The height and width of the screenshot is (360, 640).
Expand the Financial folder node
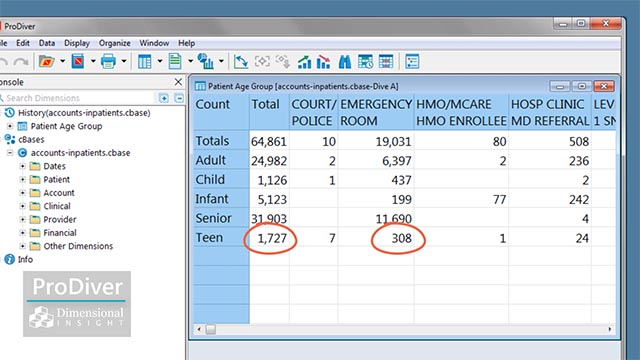pyautogui.click(x=22, y=233)
